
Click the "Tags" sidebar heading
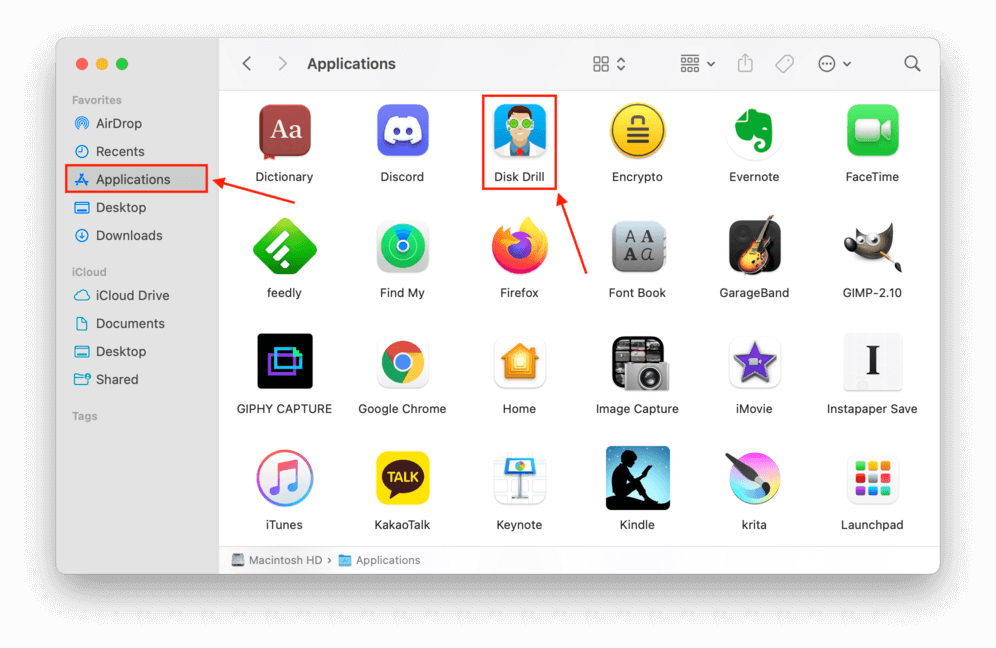[x=84, y=416]
